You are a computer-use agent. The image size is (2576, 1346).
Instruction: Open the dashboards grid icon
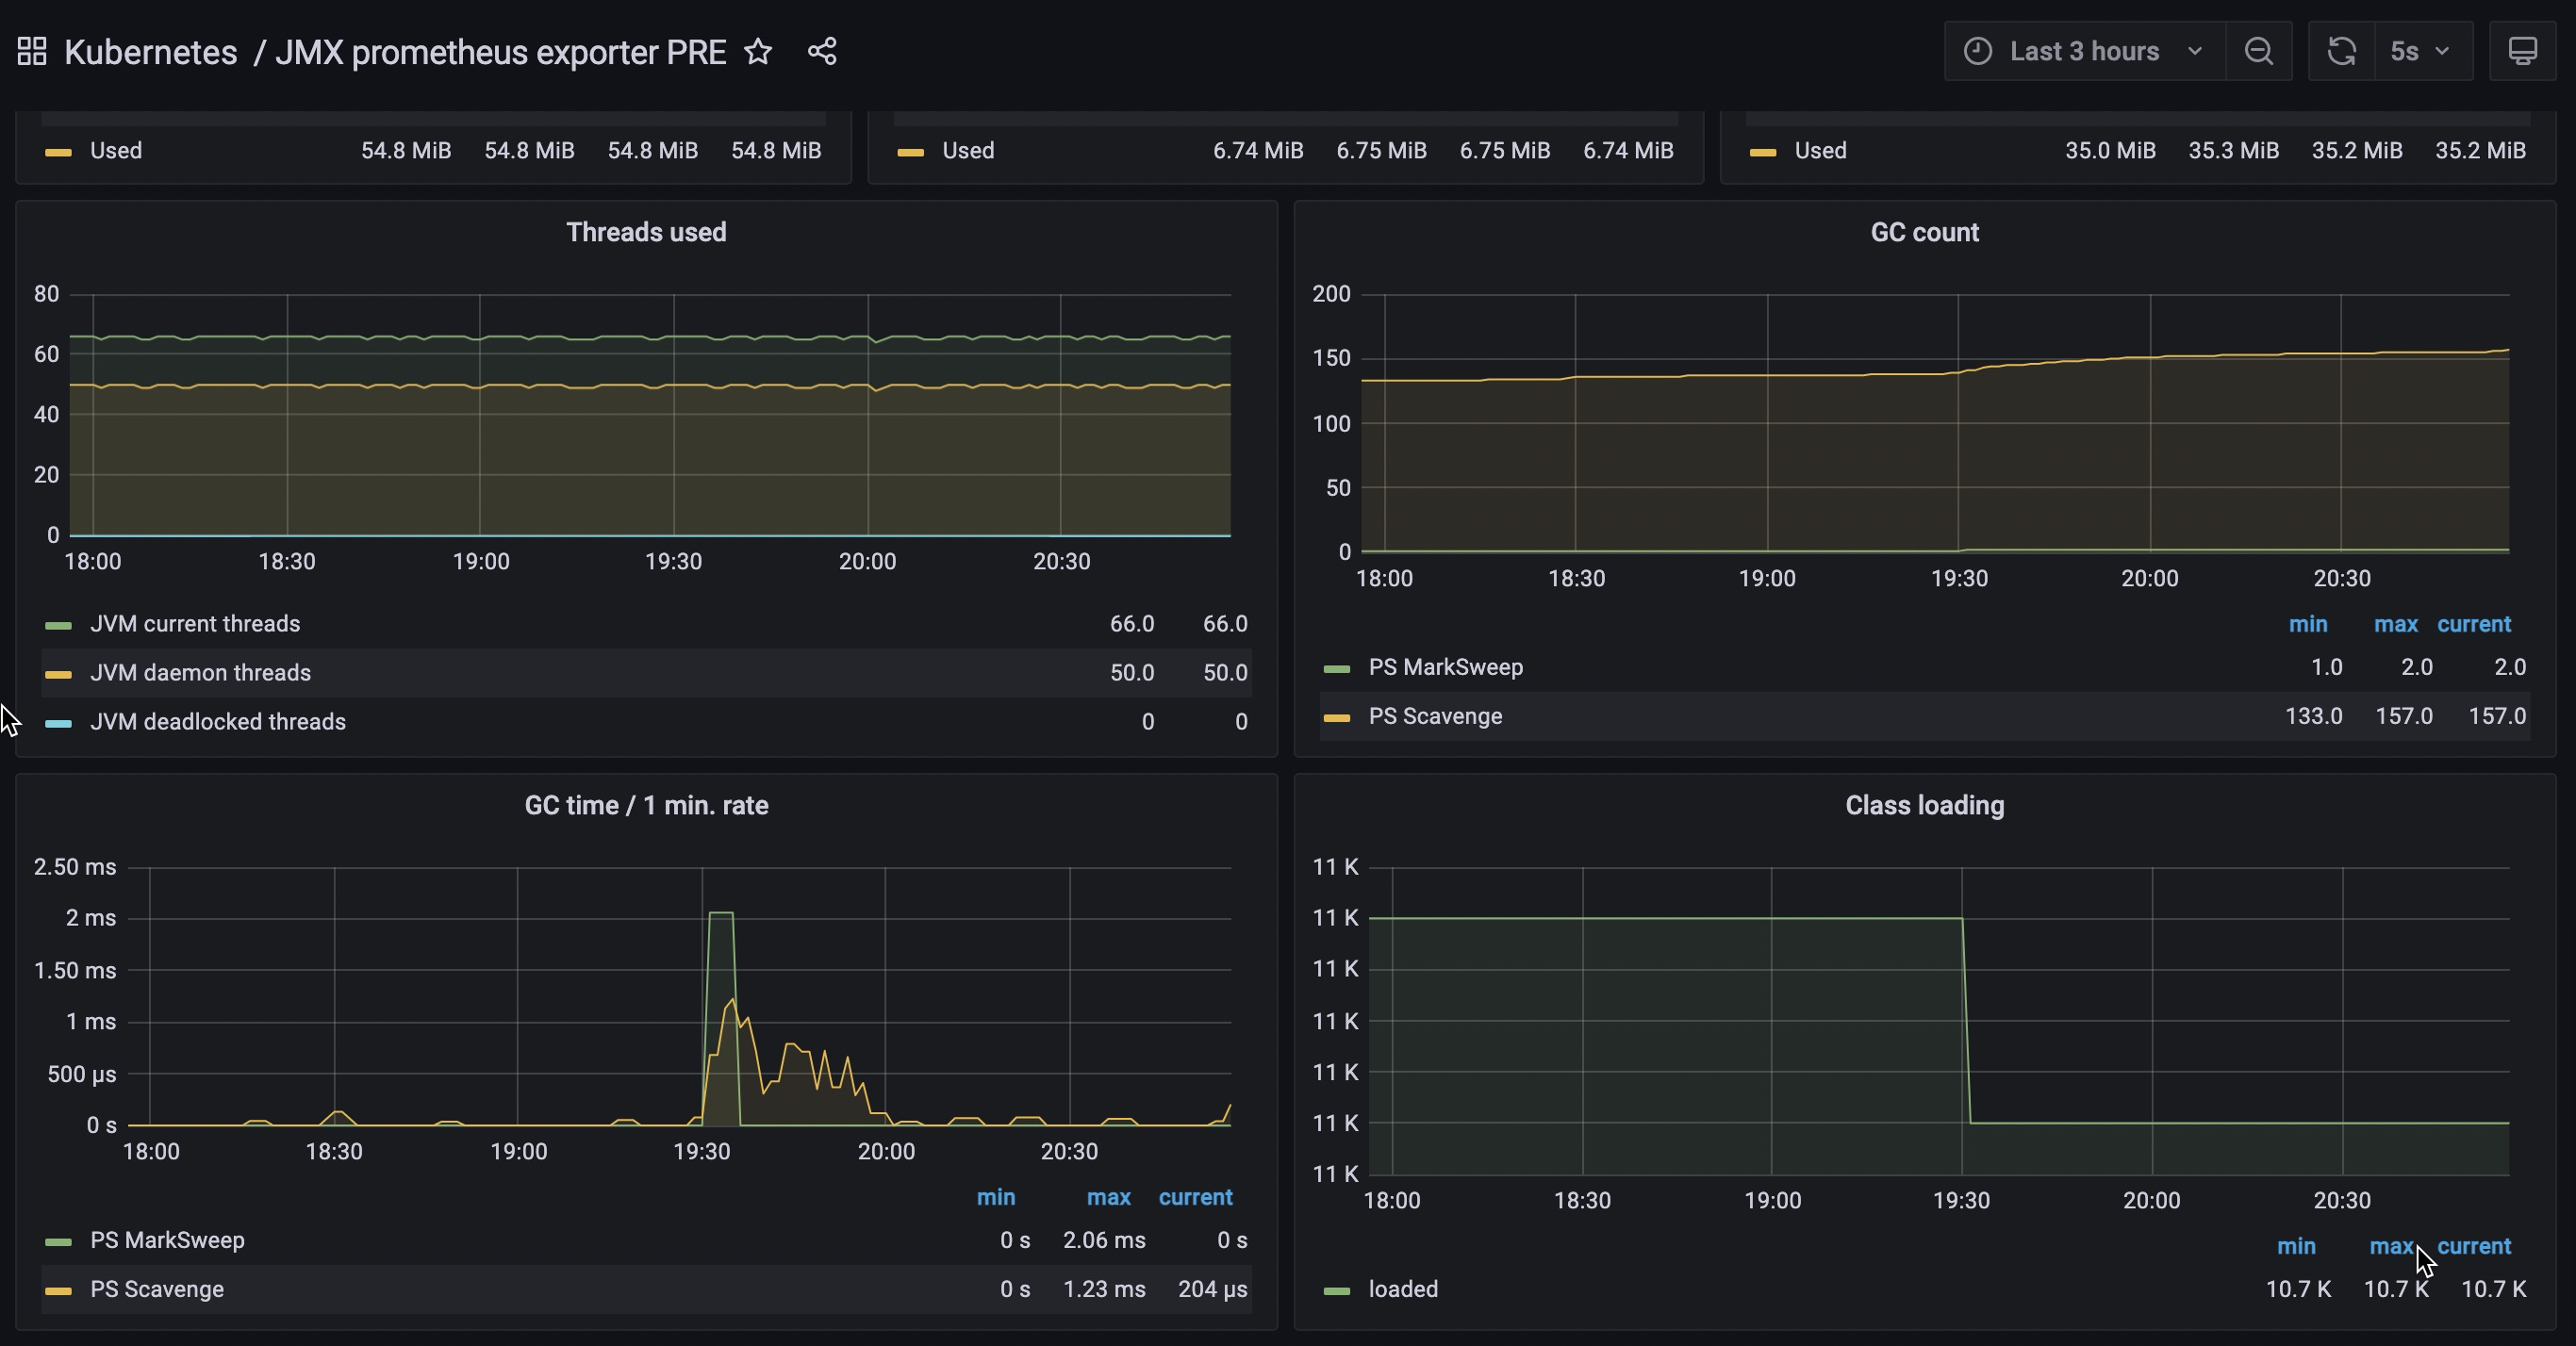click(x=32, y=51)
